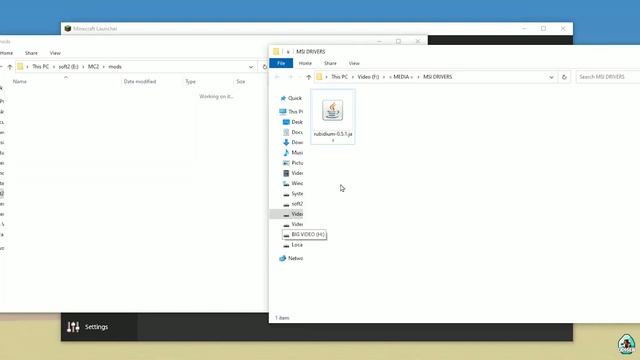Open Quick access in navigation pane
Screen dimensions: 640x360
coord(291,98)
